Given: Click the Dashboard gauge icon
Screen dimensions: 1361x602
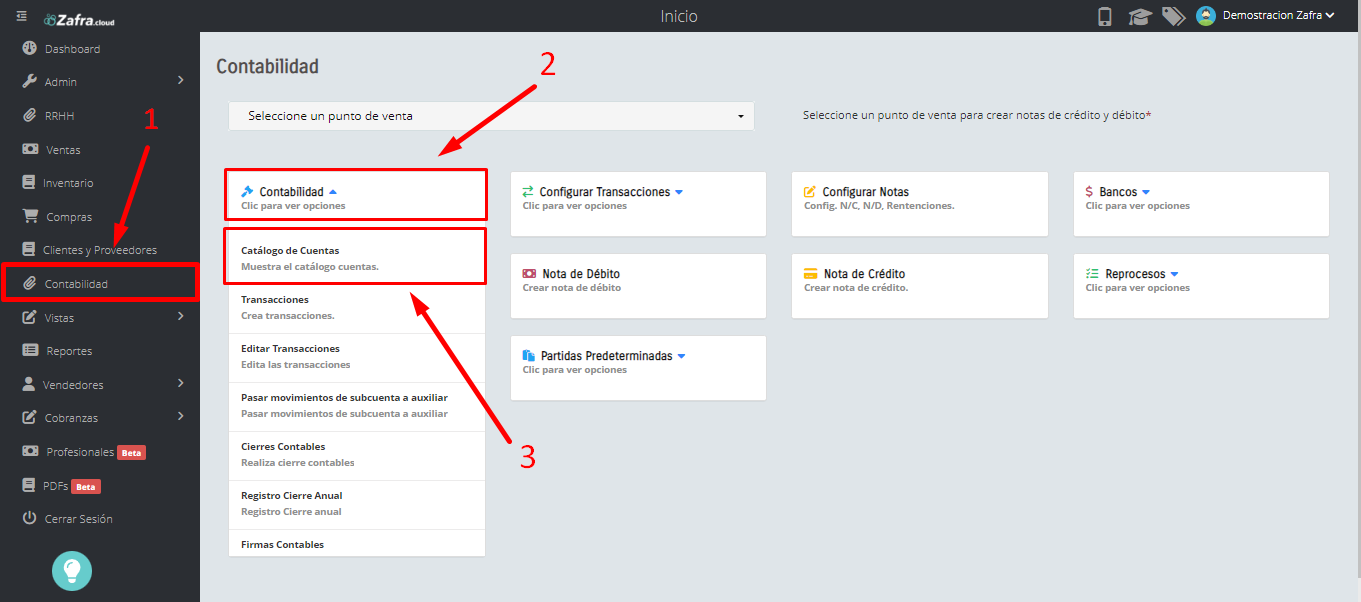Looking at the screenshot, I should tap(29, 48).
